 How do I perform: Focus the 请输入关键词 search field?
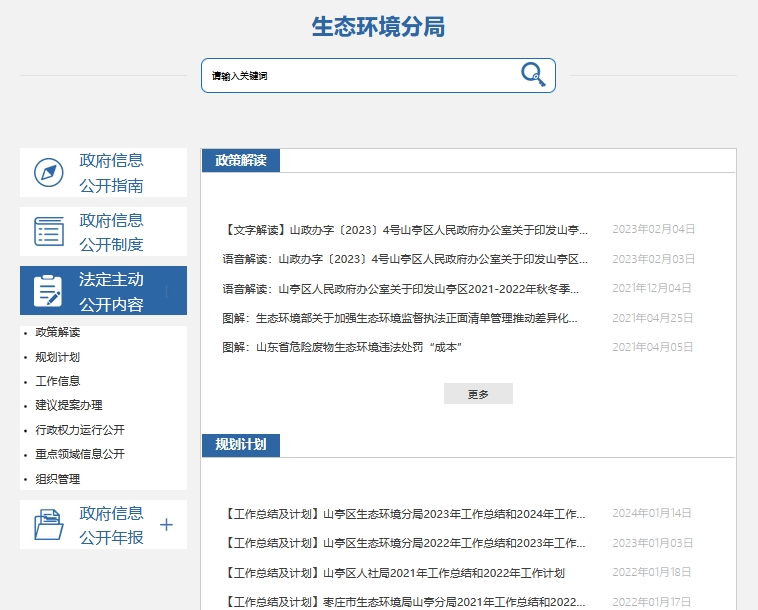[378, 75]
